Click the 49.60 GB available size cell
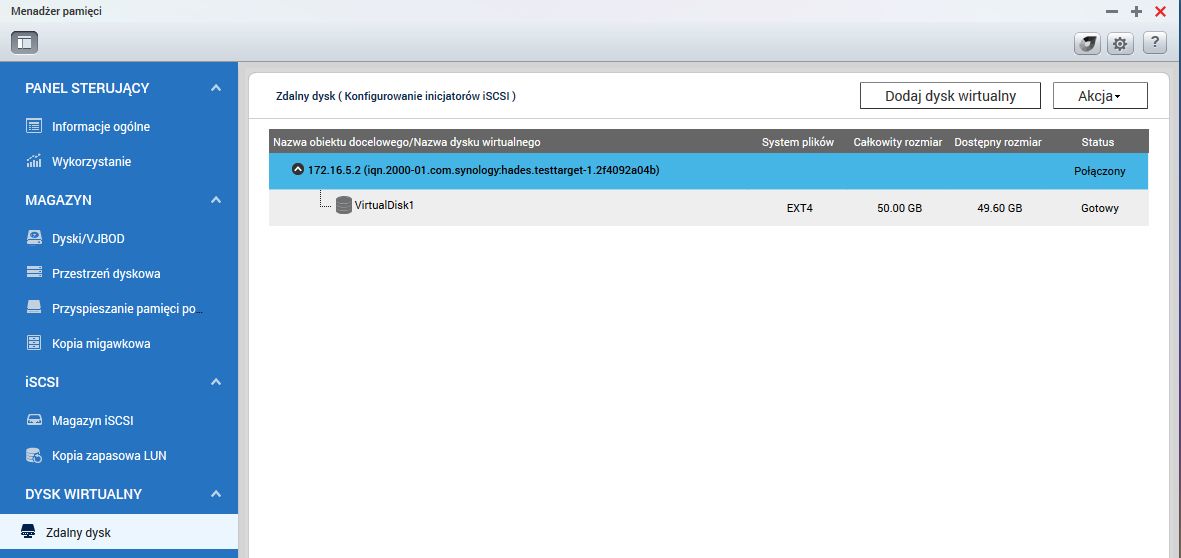The height and width of the screenshot is (558, 1181). tap(999, 208)
